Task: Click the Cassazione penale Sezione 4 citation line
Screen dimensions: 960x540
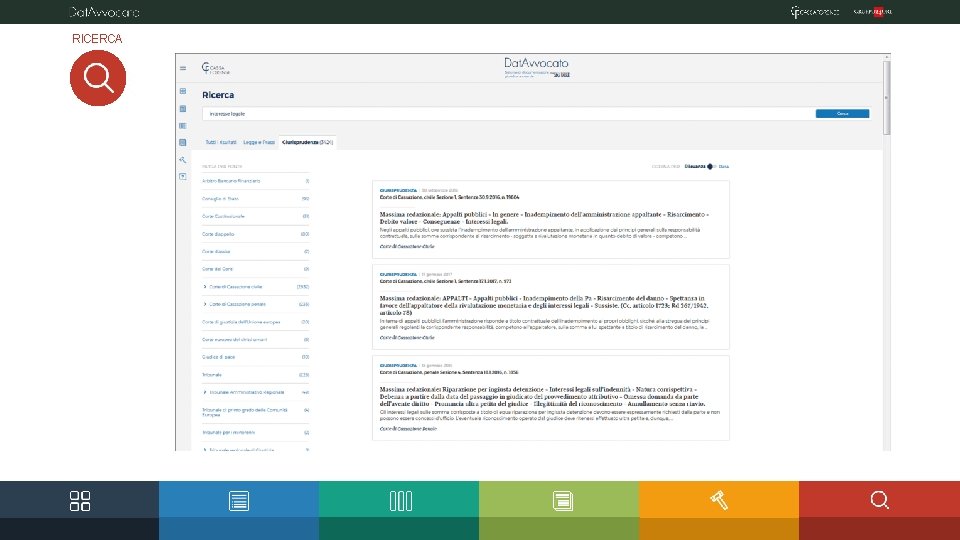Action: 449,372
